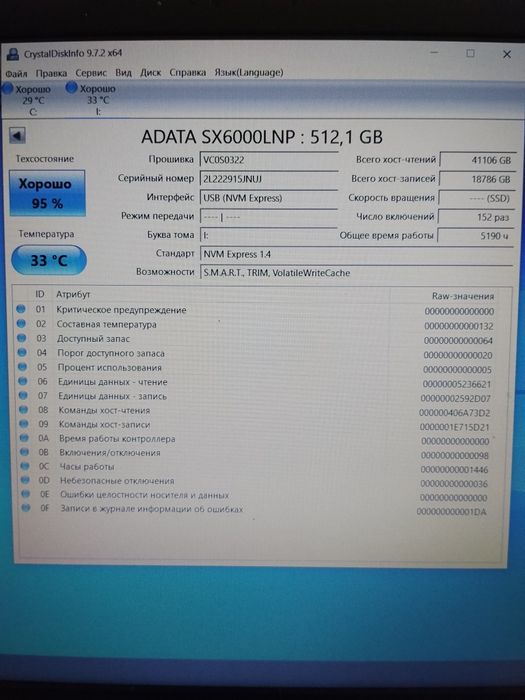The image size is (525, 700).
Task: Select the Единицы данных - запись text
Action: click(112, 396)
